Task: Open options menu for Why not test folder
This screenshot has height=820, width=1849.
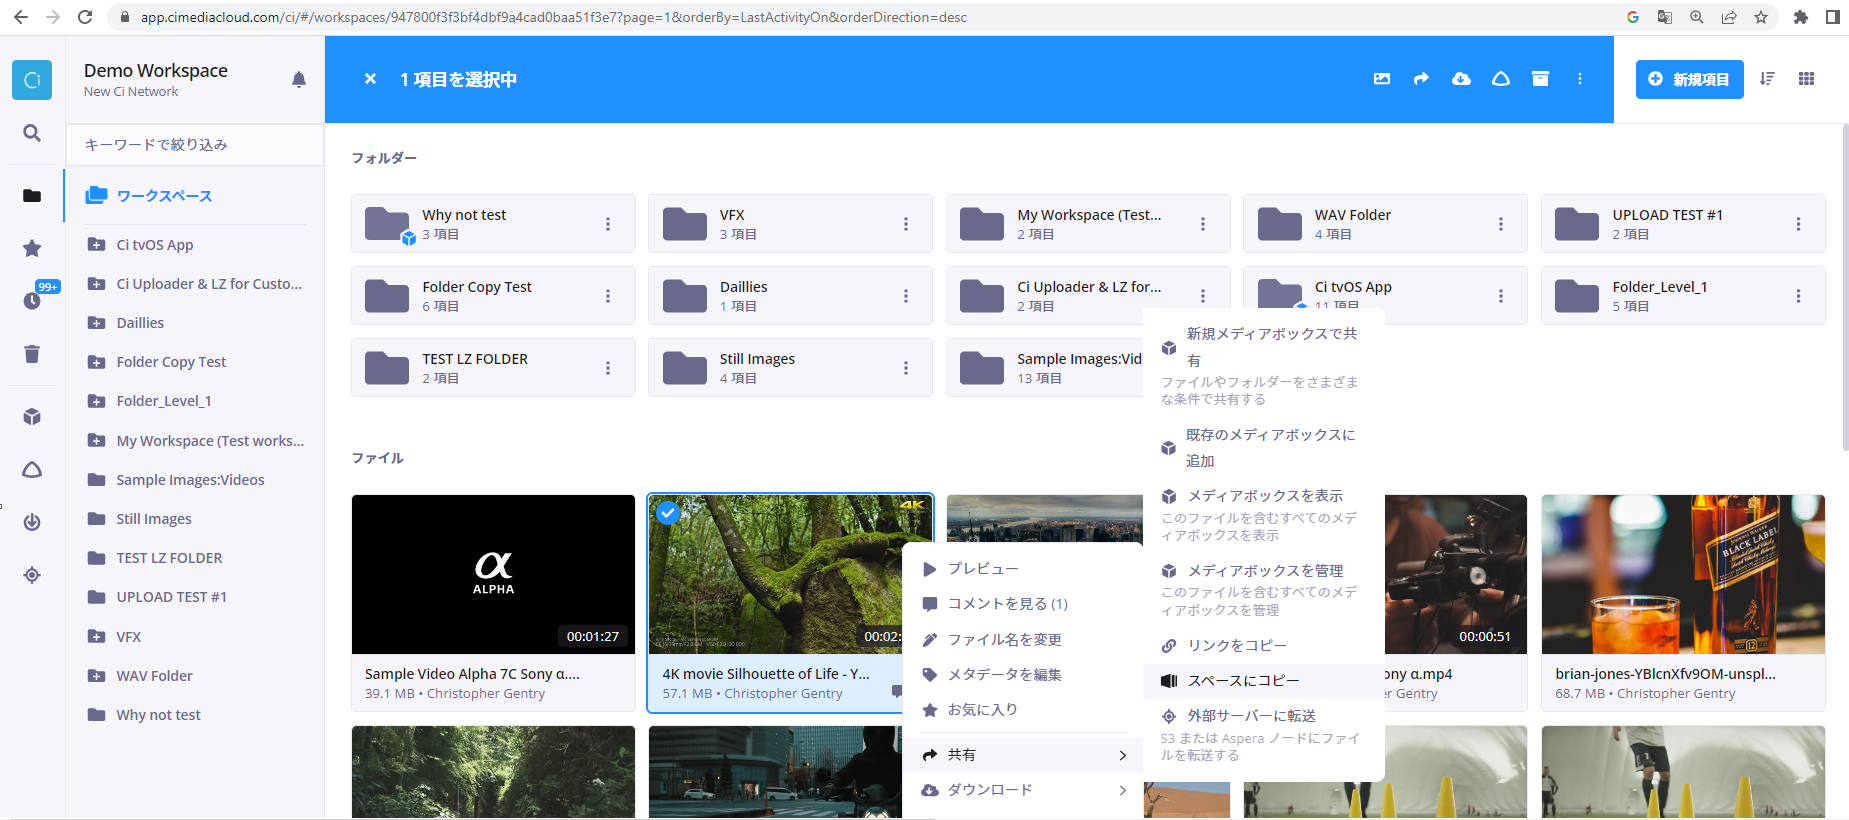Action: tap(608, 224)
